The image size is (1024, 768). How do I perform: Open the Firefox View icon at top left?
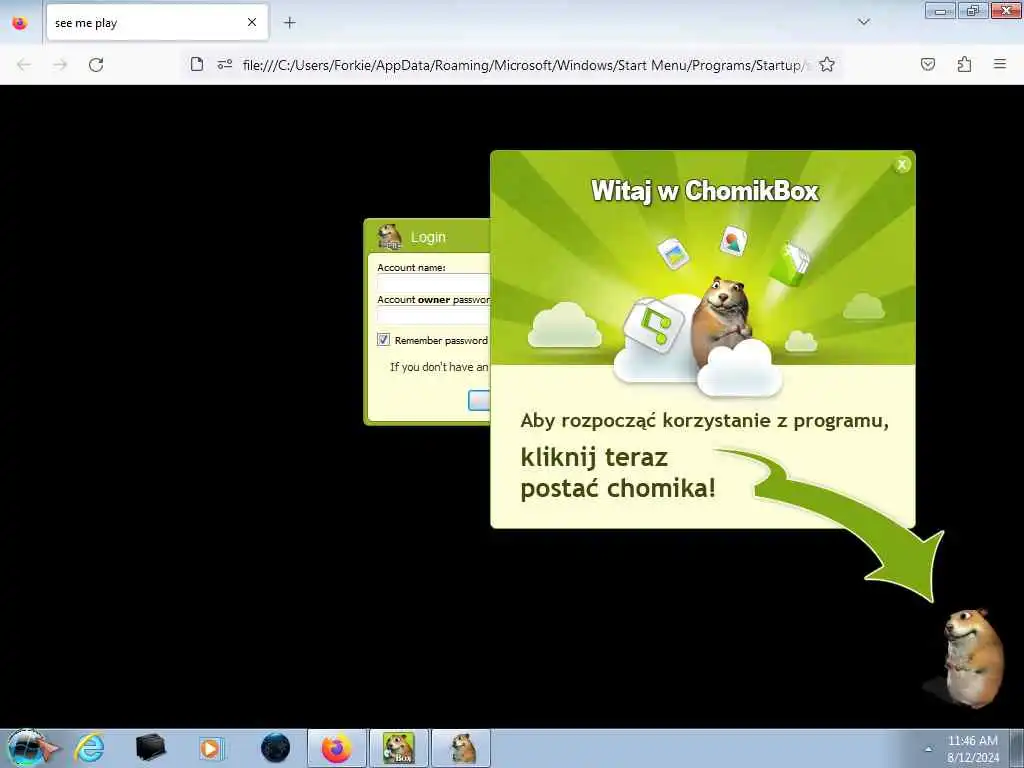click(x=20, y=23)
